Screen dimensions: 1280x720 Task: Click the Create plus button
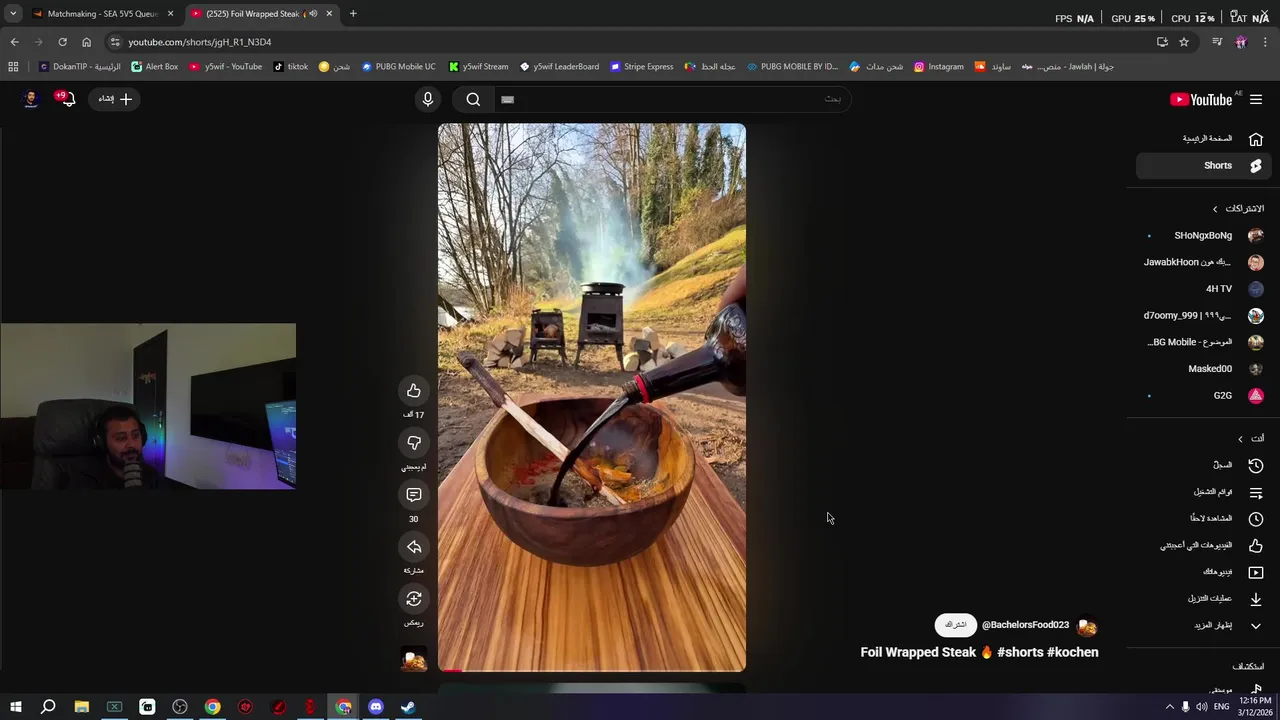(115, 99)
